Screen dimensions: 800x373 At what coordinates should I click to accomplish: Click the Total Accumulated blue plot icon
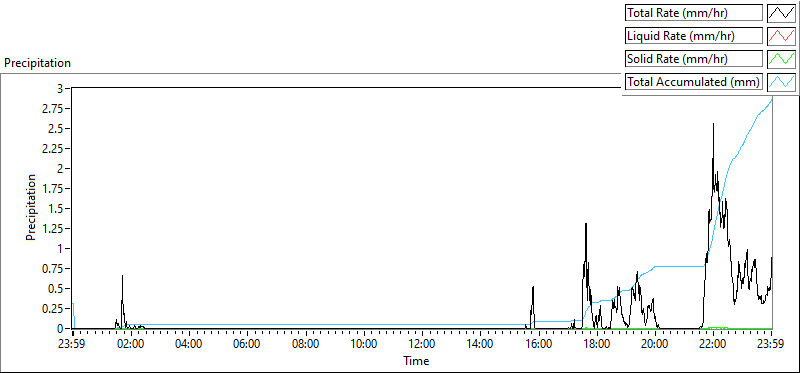[781, 82]
